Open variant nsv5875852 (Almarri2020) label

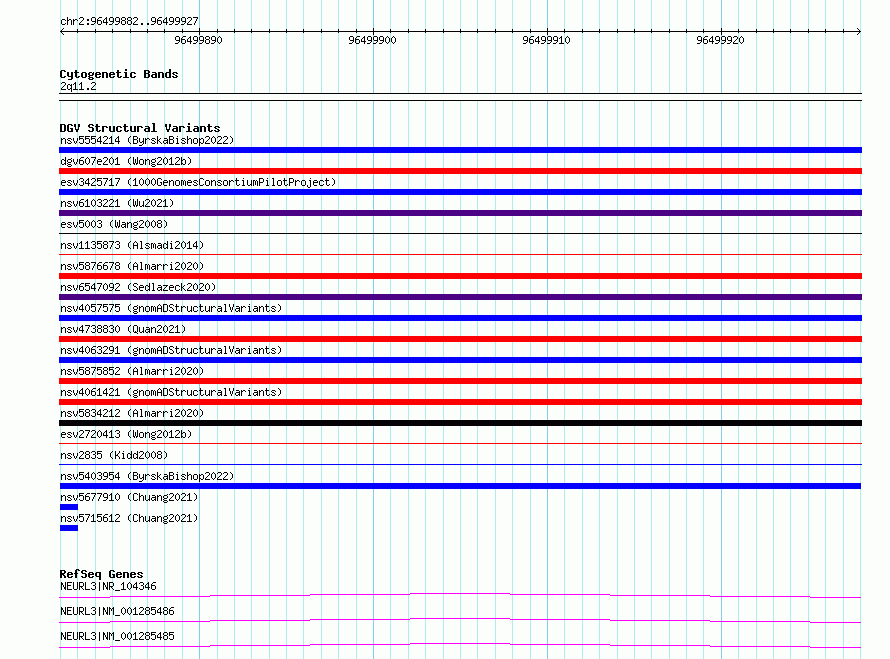[132, 371]
